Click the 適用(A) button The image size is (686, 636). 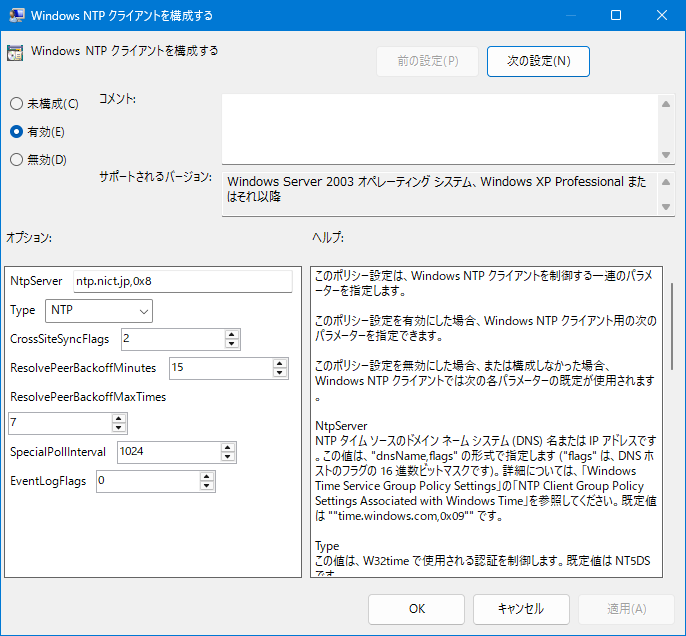626,609
